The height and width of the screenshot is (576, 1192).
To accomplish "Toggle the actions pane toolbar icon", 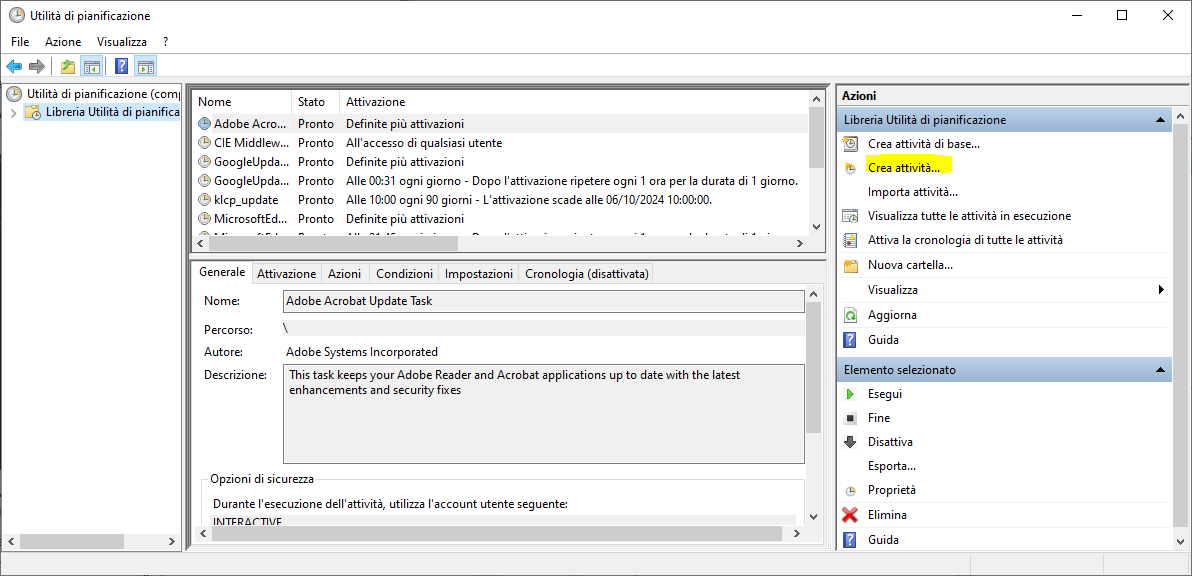I will pos(146,66).
